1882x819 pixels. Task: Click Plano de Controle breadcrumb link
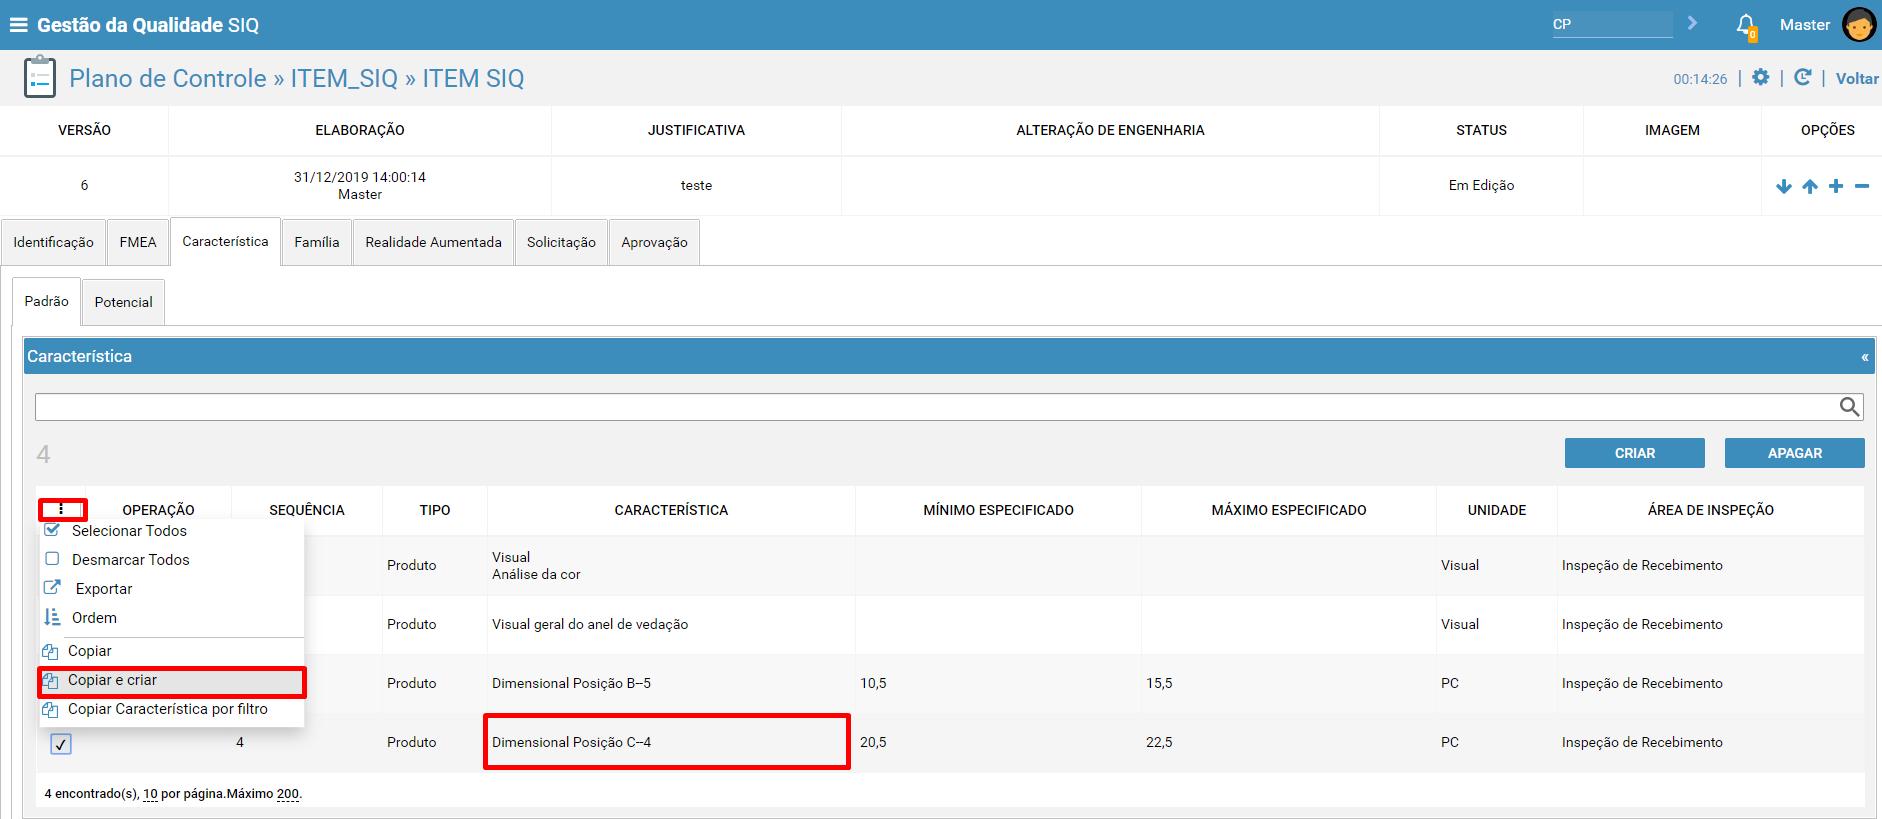[168, 78]
